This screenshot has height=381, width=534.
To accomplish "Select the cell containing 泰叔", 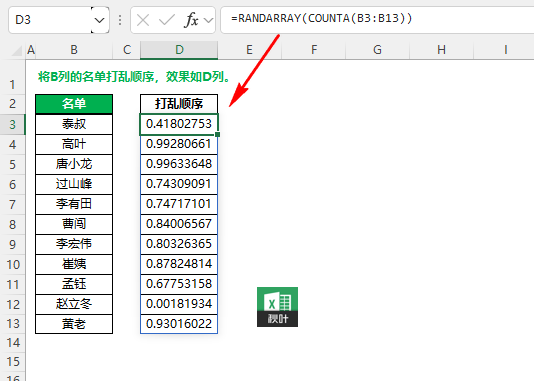I will click(x=74, y=124).
